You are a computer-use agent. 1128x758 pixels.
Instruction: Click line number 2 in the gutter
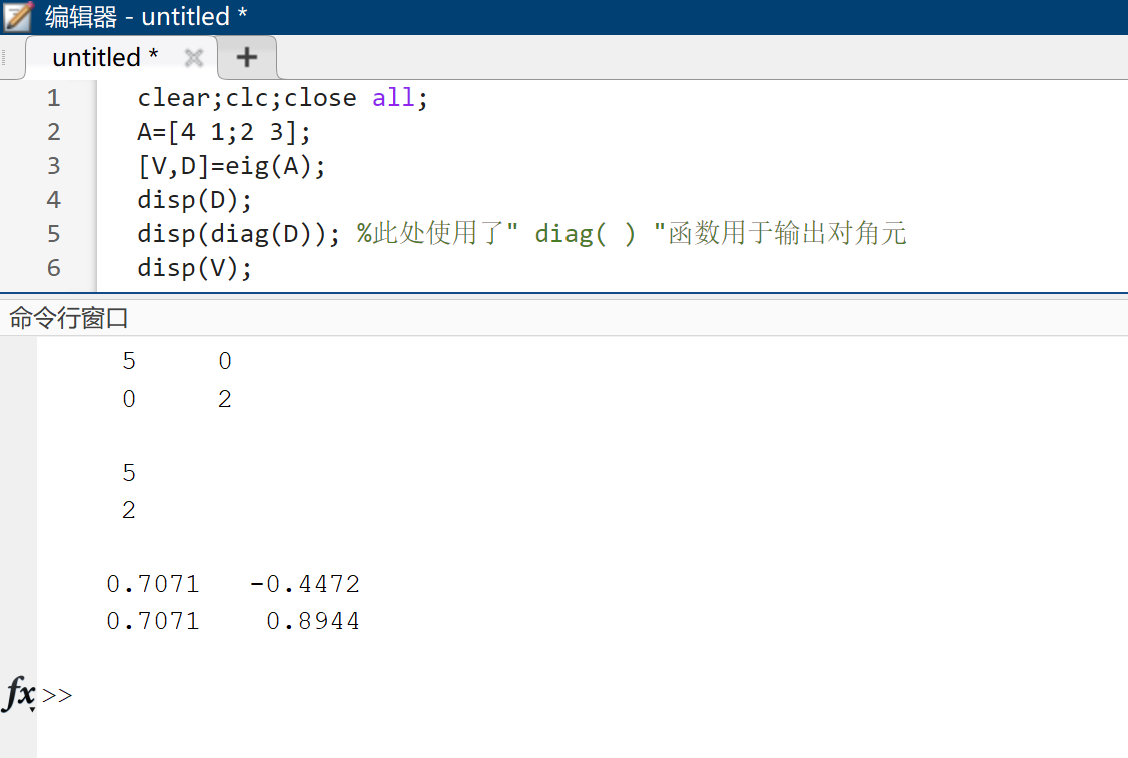click(53, 132)
